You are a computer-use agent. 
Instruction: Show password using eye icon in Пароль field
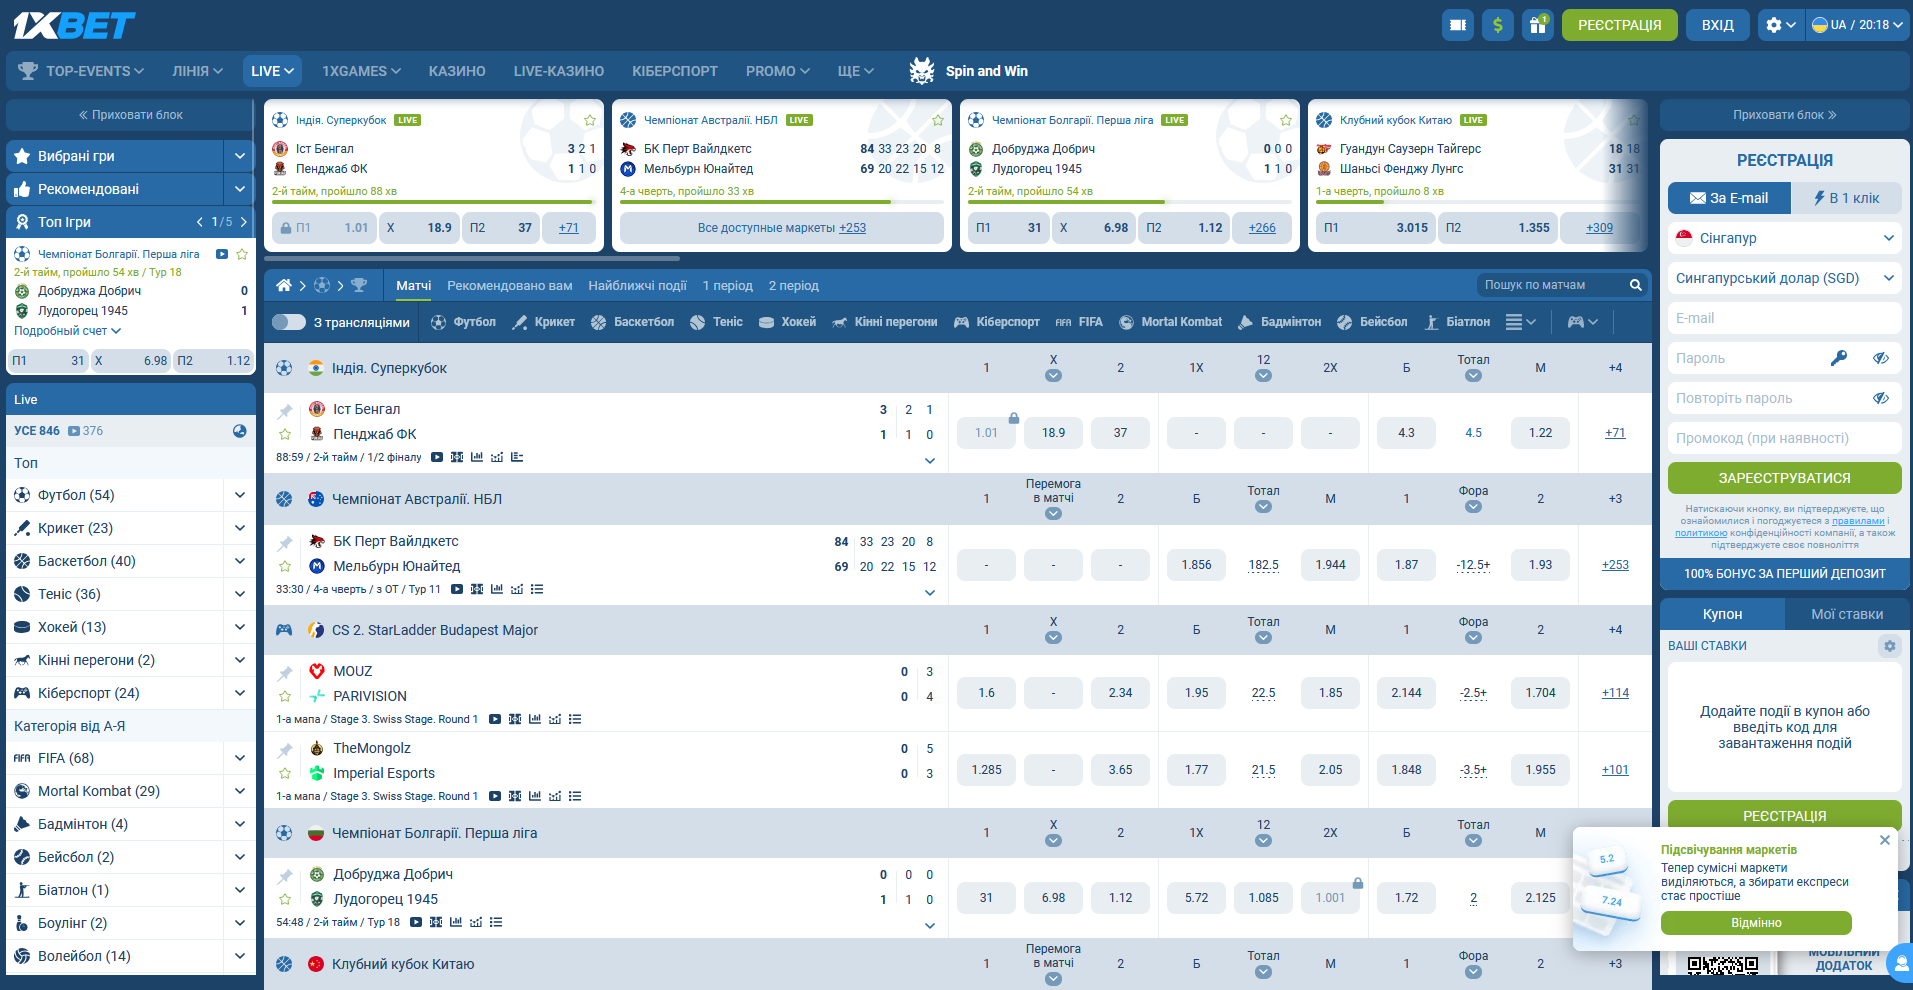[x=1880, y=358]
